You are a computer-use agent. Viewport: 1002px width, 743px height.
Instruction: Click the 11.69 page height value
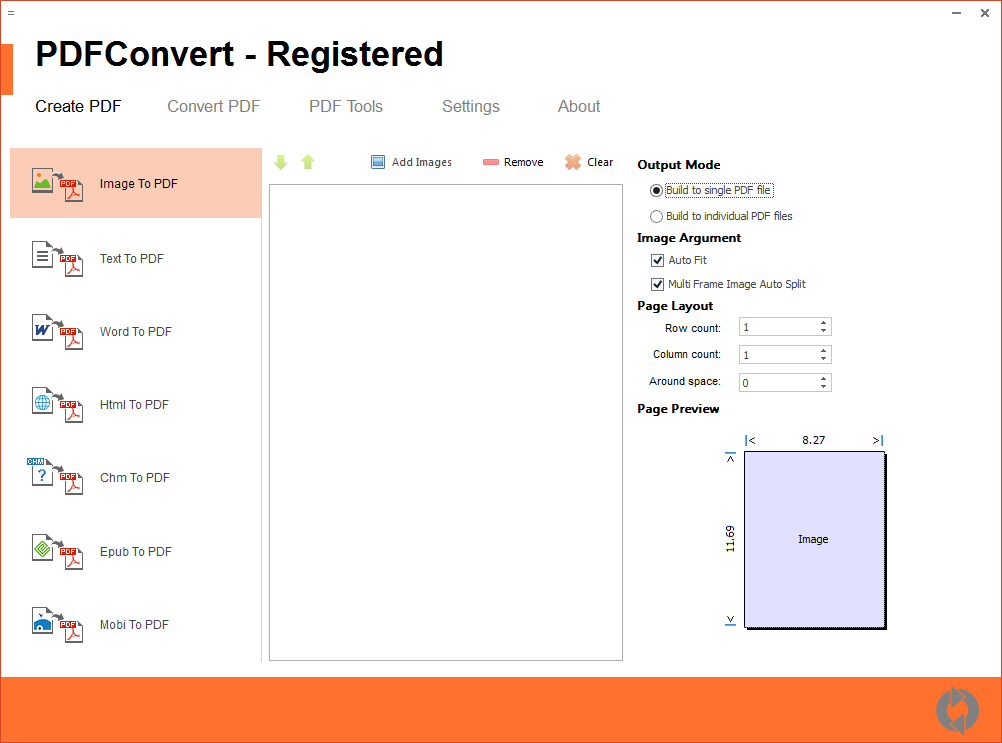pos(730,539)
